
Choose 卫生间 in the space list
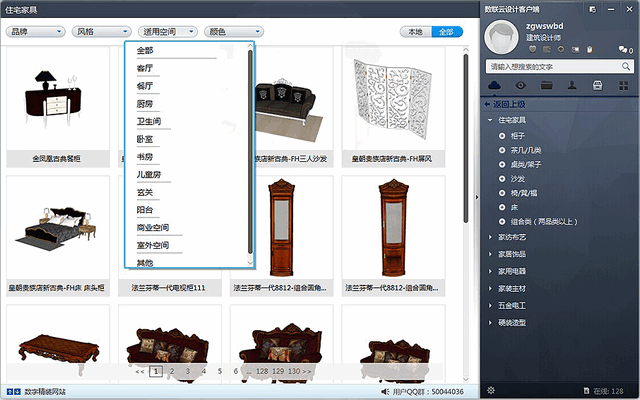[149, 121]
